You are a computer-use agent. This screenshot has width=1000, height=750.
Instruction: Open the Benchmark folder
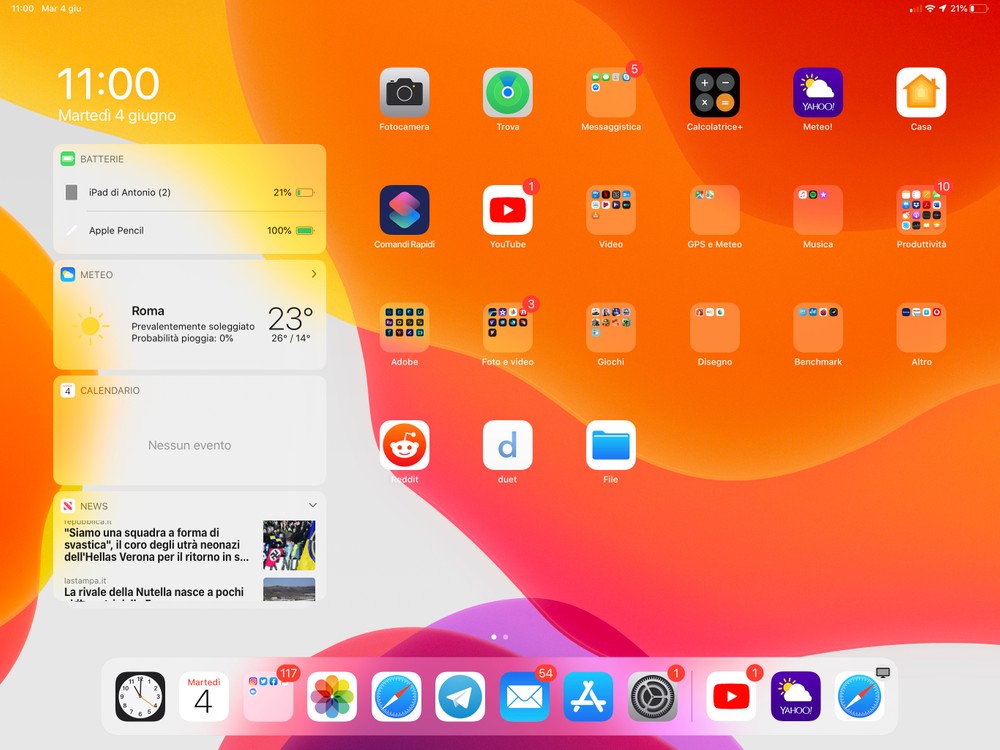(x=818, y=327)
